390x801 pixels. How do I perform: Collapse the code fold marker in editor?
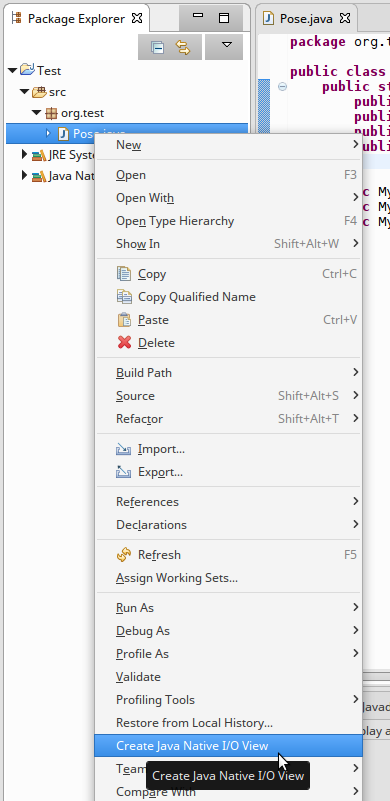(x=282, y=86)
